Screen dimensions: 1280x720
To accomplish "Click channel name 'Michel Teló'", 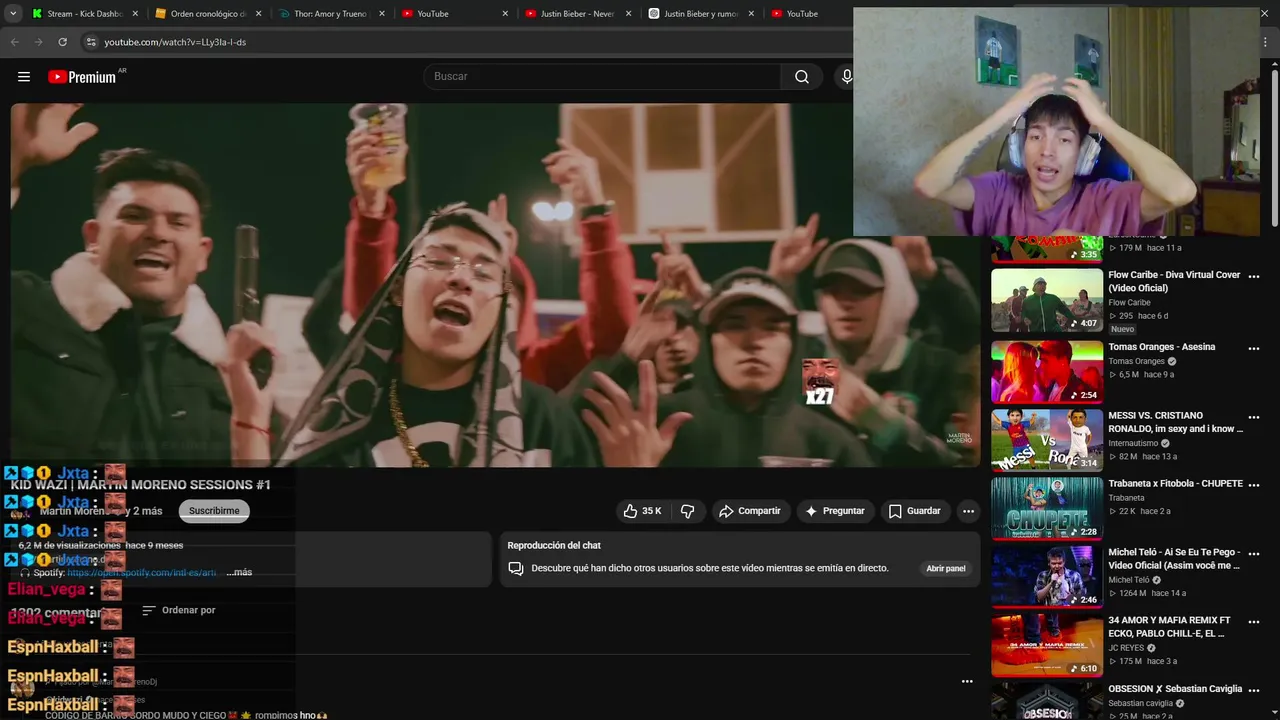I will click(1129, 580).
